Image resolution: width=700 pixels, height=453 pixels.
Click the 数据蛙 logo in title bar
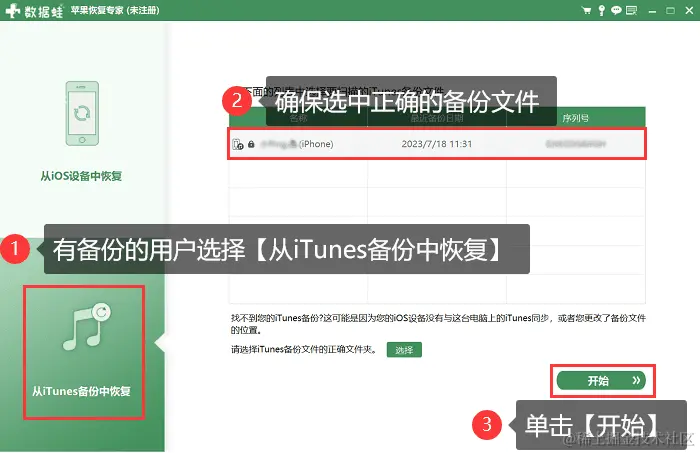coord(34,10)
